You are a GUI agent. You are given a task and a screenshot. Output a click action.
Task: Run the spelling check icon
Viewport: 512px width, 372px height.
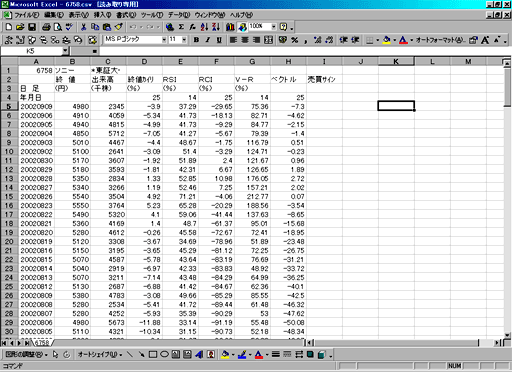[69, 27]
